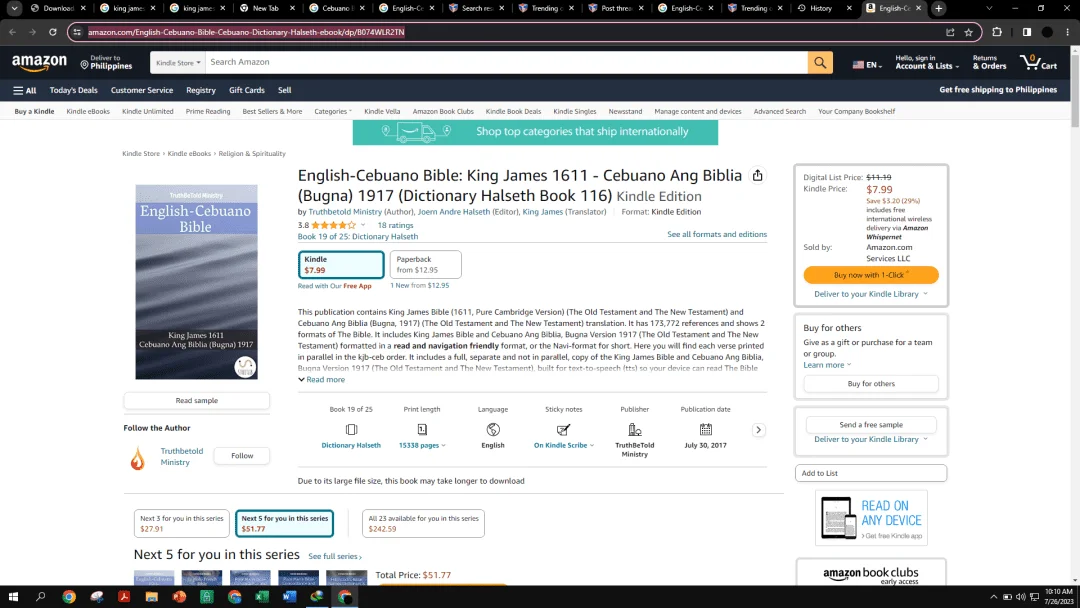Open the Categories dropdown in Kindle nav
Image resolution: width=1080 pixels, height=608 pixels.
coord(333,112)
